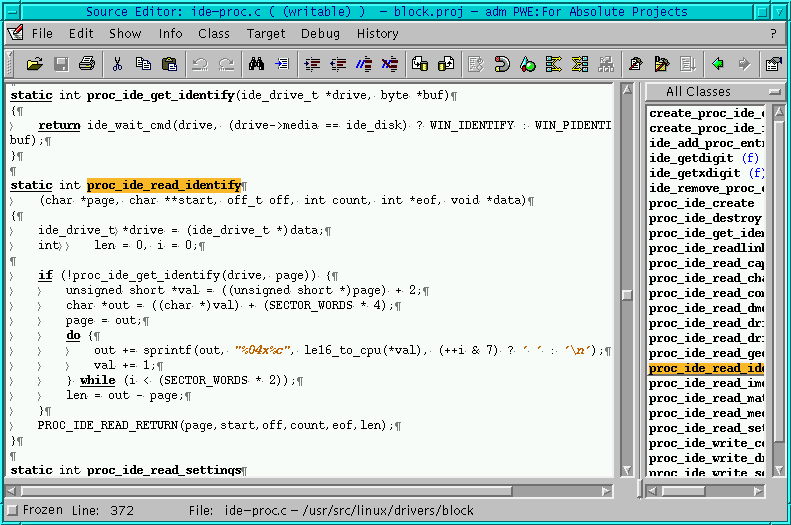Click the editor vertical scrollbar thumb
Viewport: 791px width, 525px height.
pyautogui.click(x=626, y=296)
